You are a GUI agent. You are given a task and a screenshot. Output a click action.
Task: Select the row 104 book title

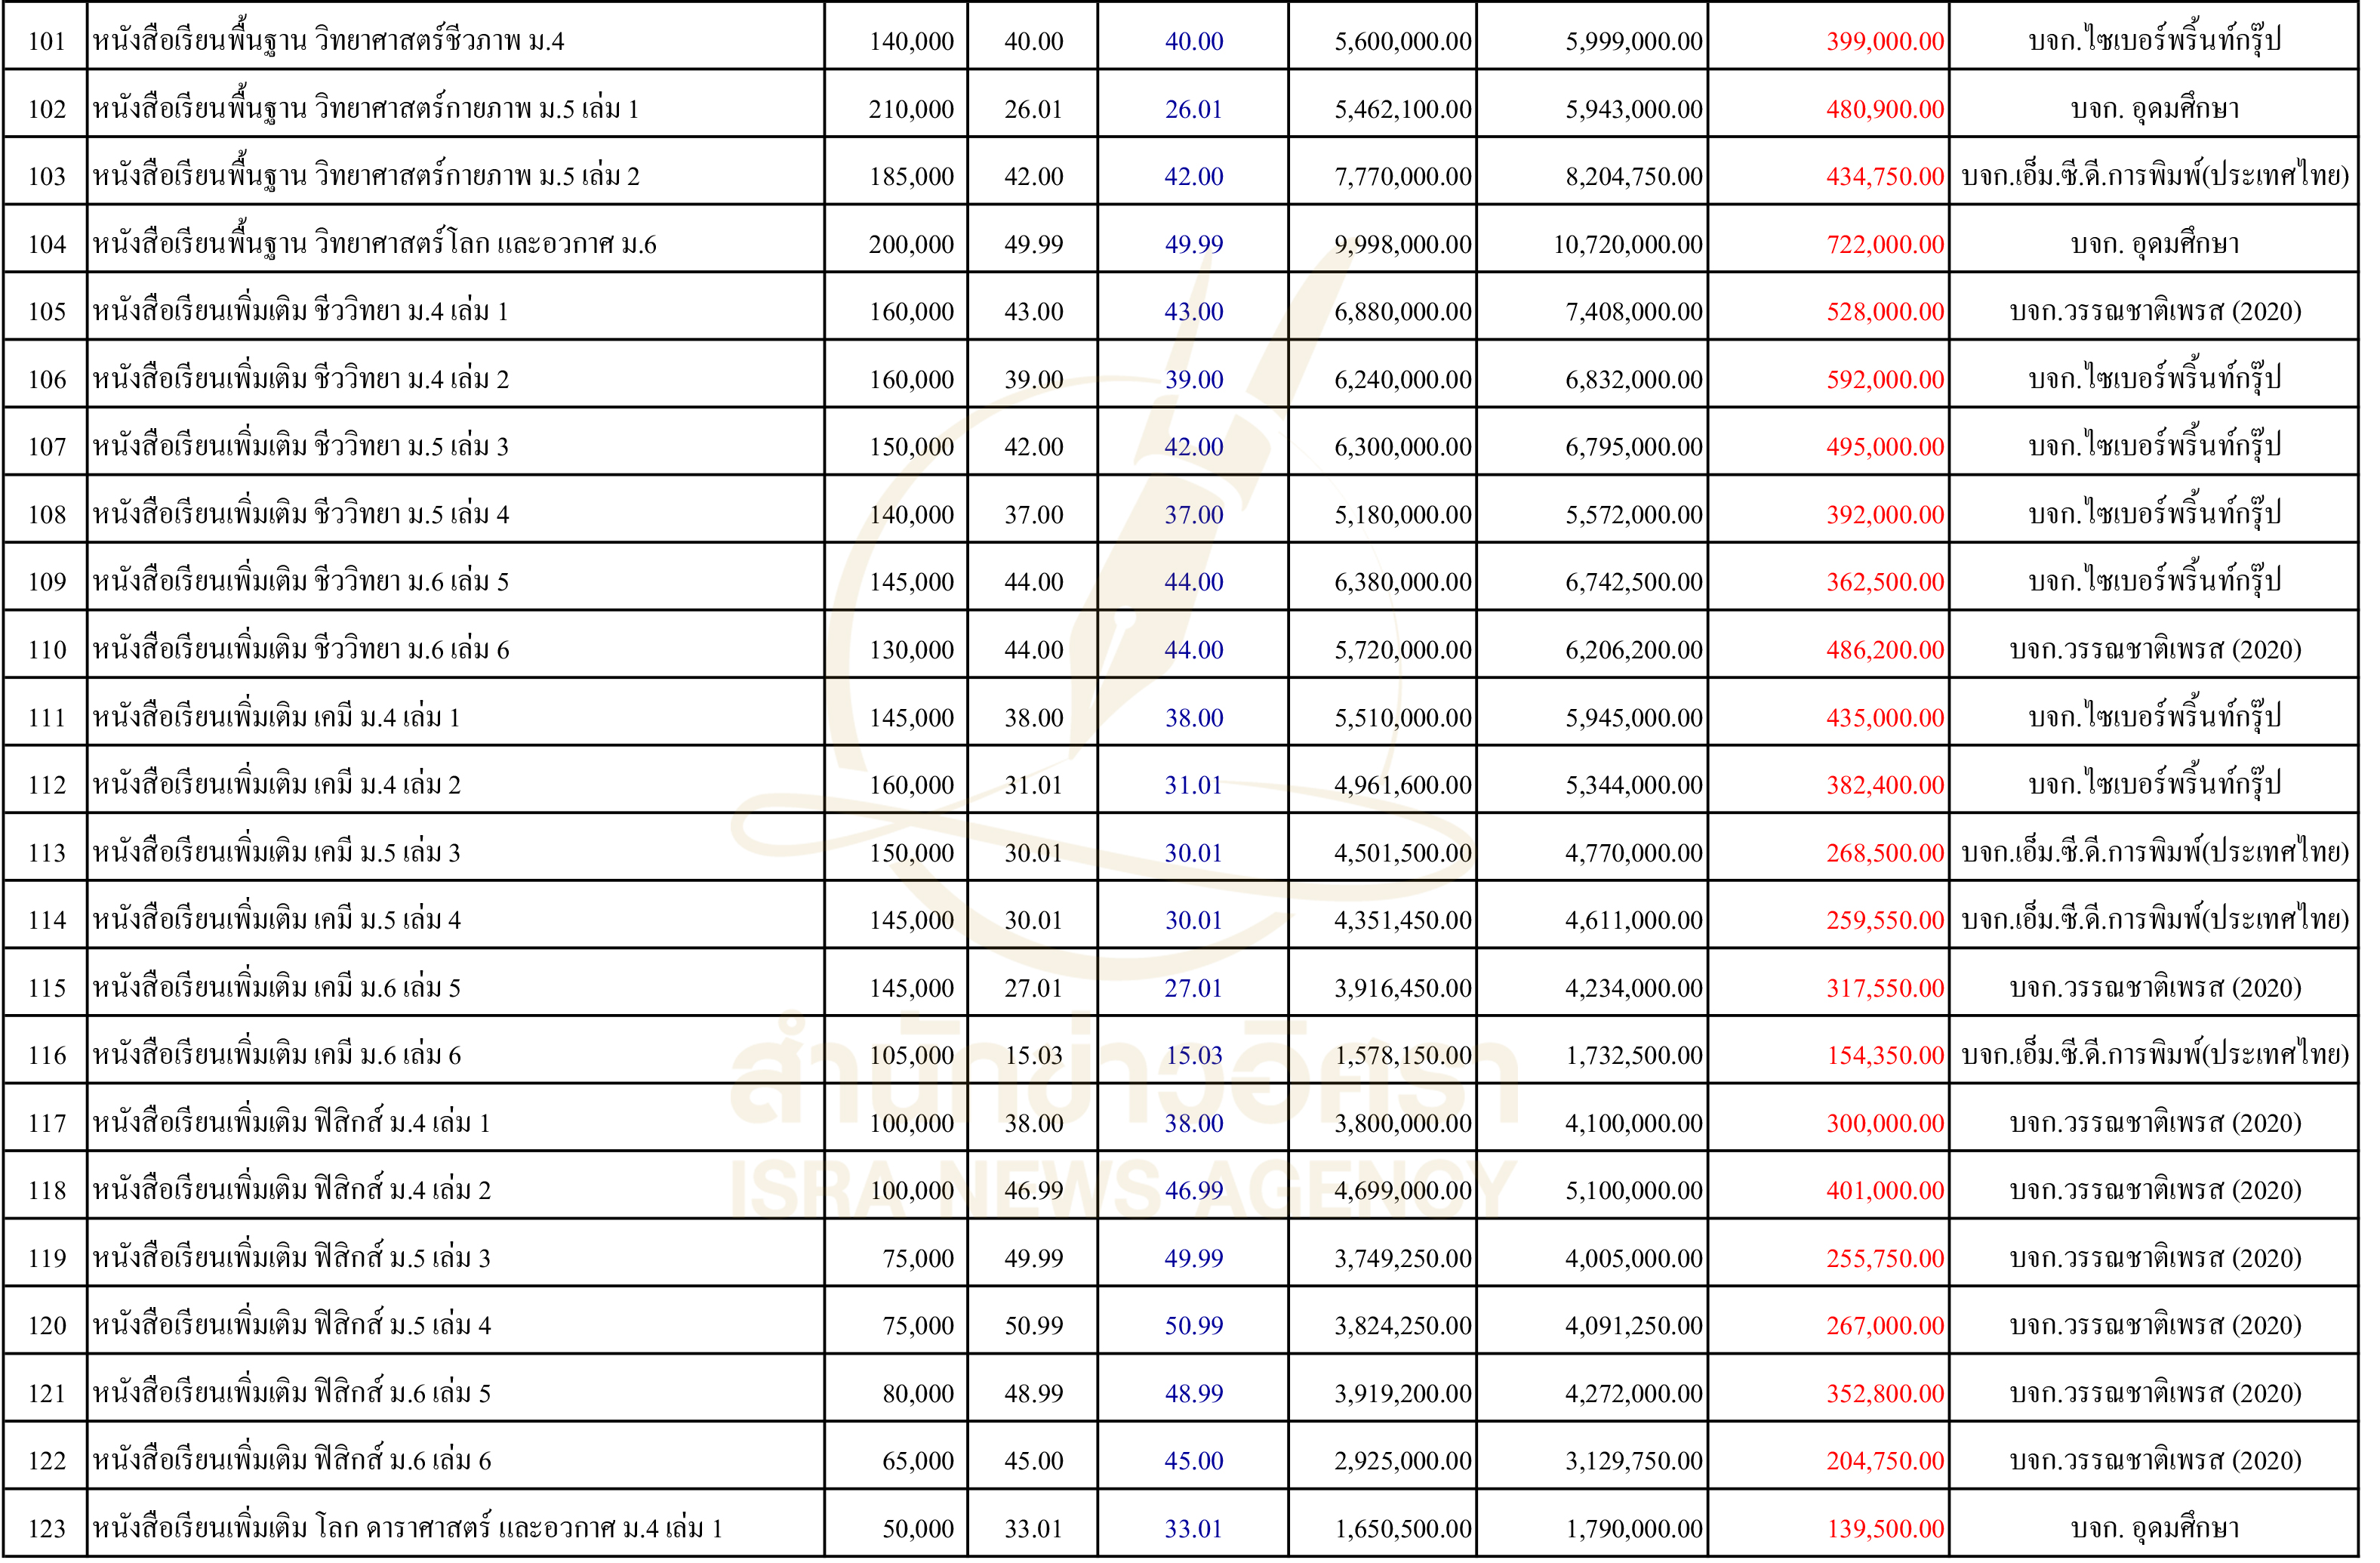pos(376,245)
